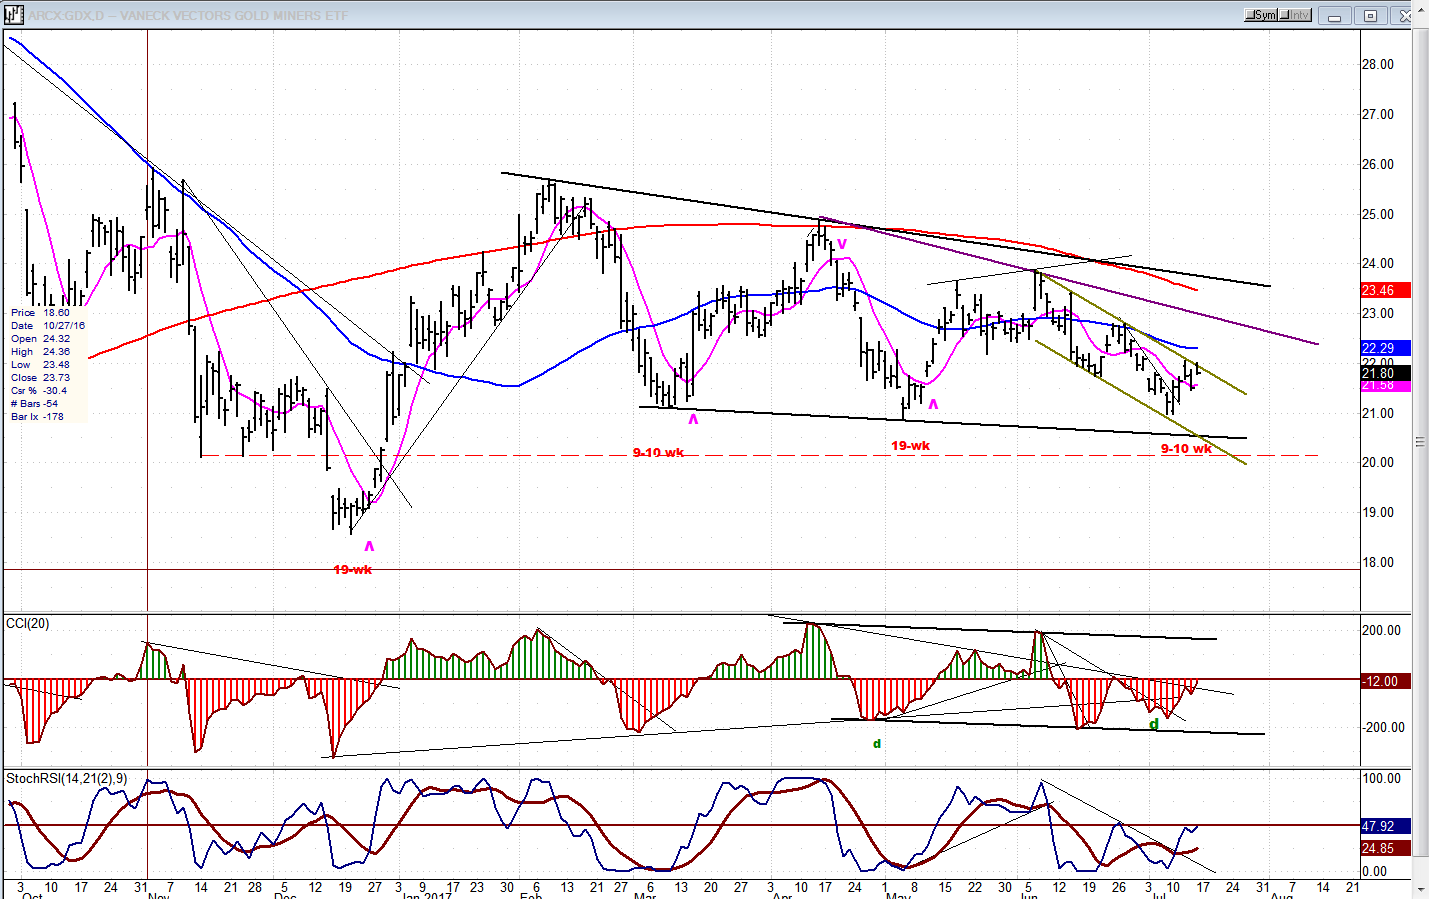Click the 19-wk cycle annotation near May
Image resolution: width=1429 pixels, height=899 pixels.
910,446
